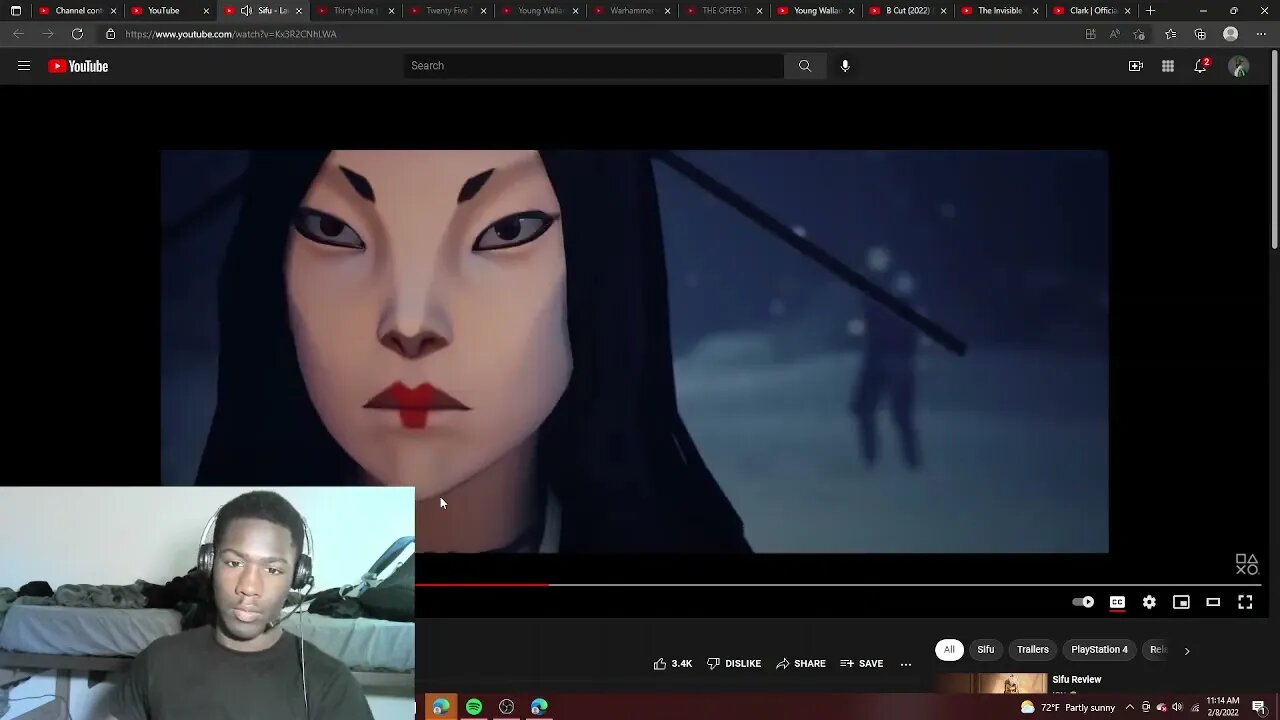Open the taskbar clock and date
Image resolution: width=1280 pixels, height=720 pixels.
(x=1222, y=707)
